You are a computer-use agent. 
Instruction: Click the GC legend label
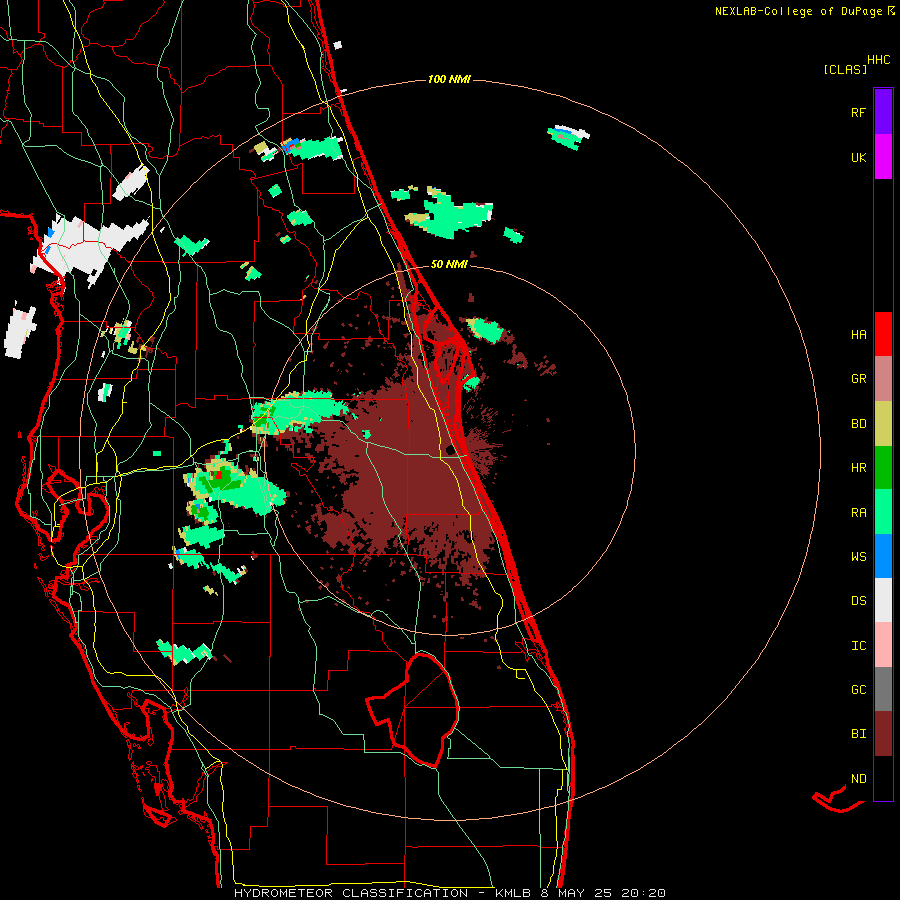point(858,689)
